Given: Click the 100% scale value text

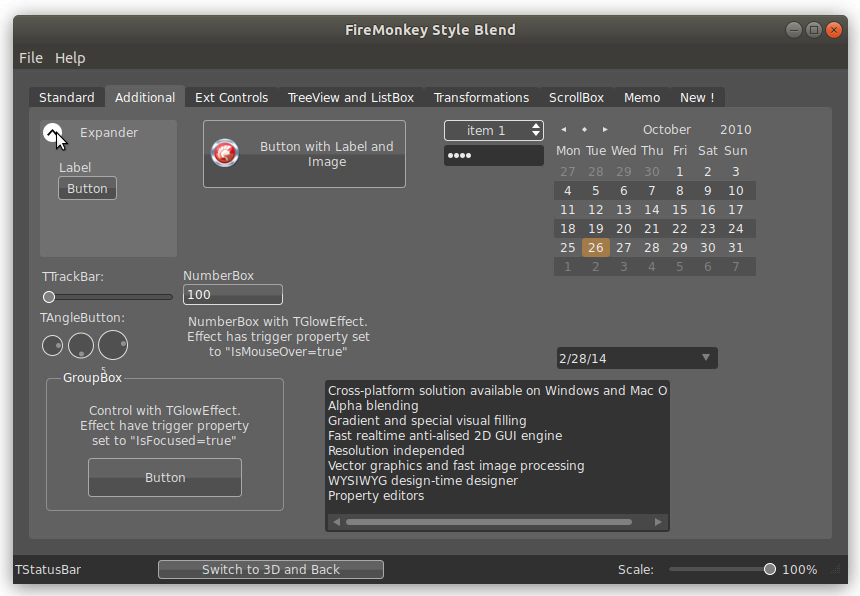Looking at the screenshot, I should 799,570.
